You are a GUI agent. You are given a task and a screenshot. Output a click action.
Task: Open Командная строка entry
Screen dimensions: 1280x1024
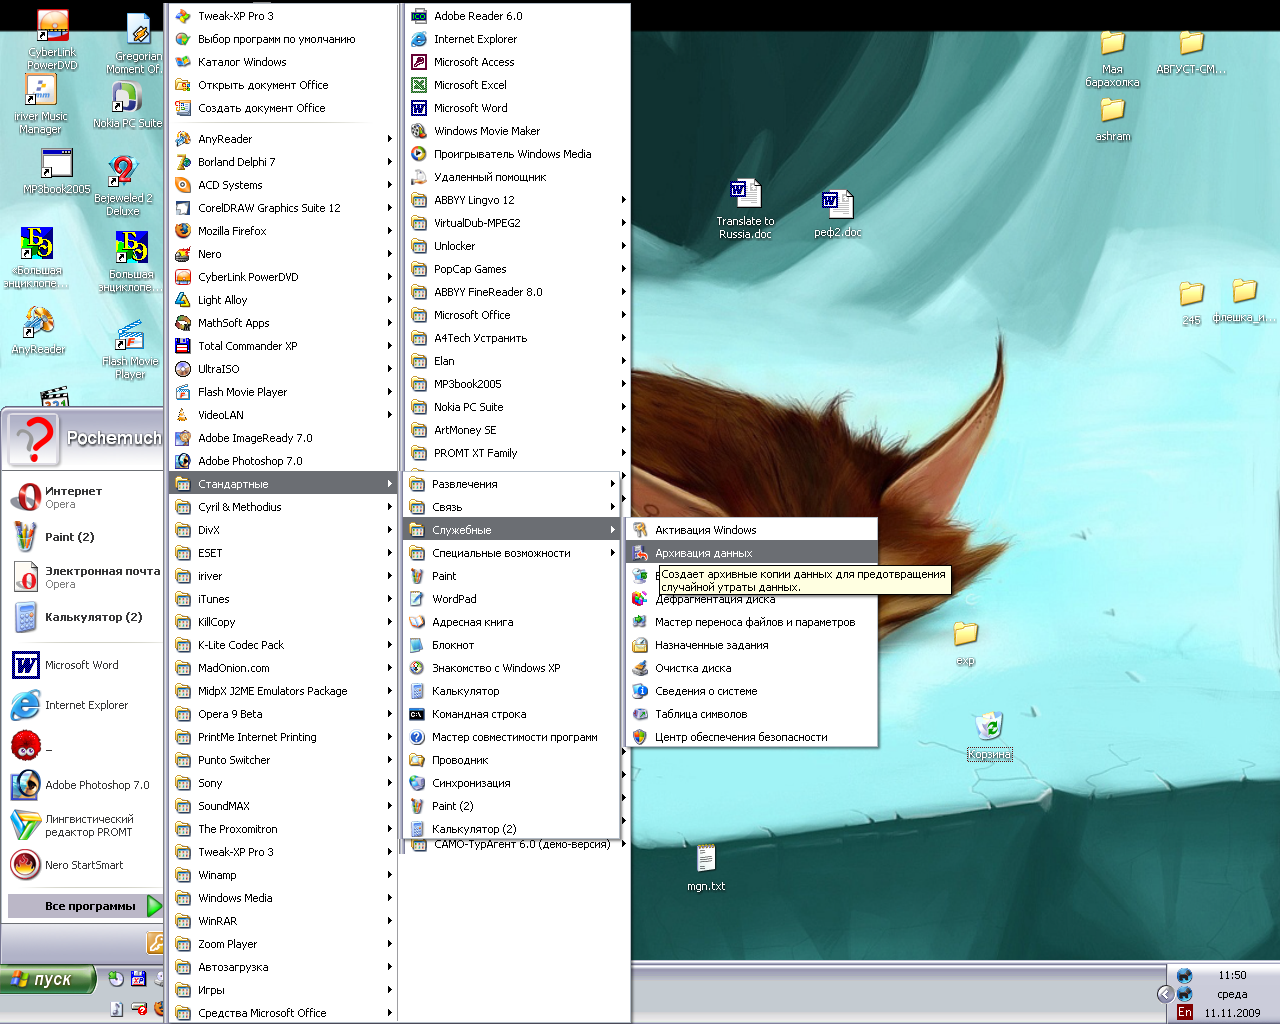click(512, 714)
